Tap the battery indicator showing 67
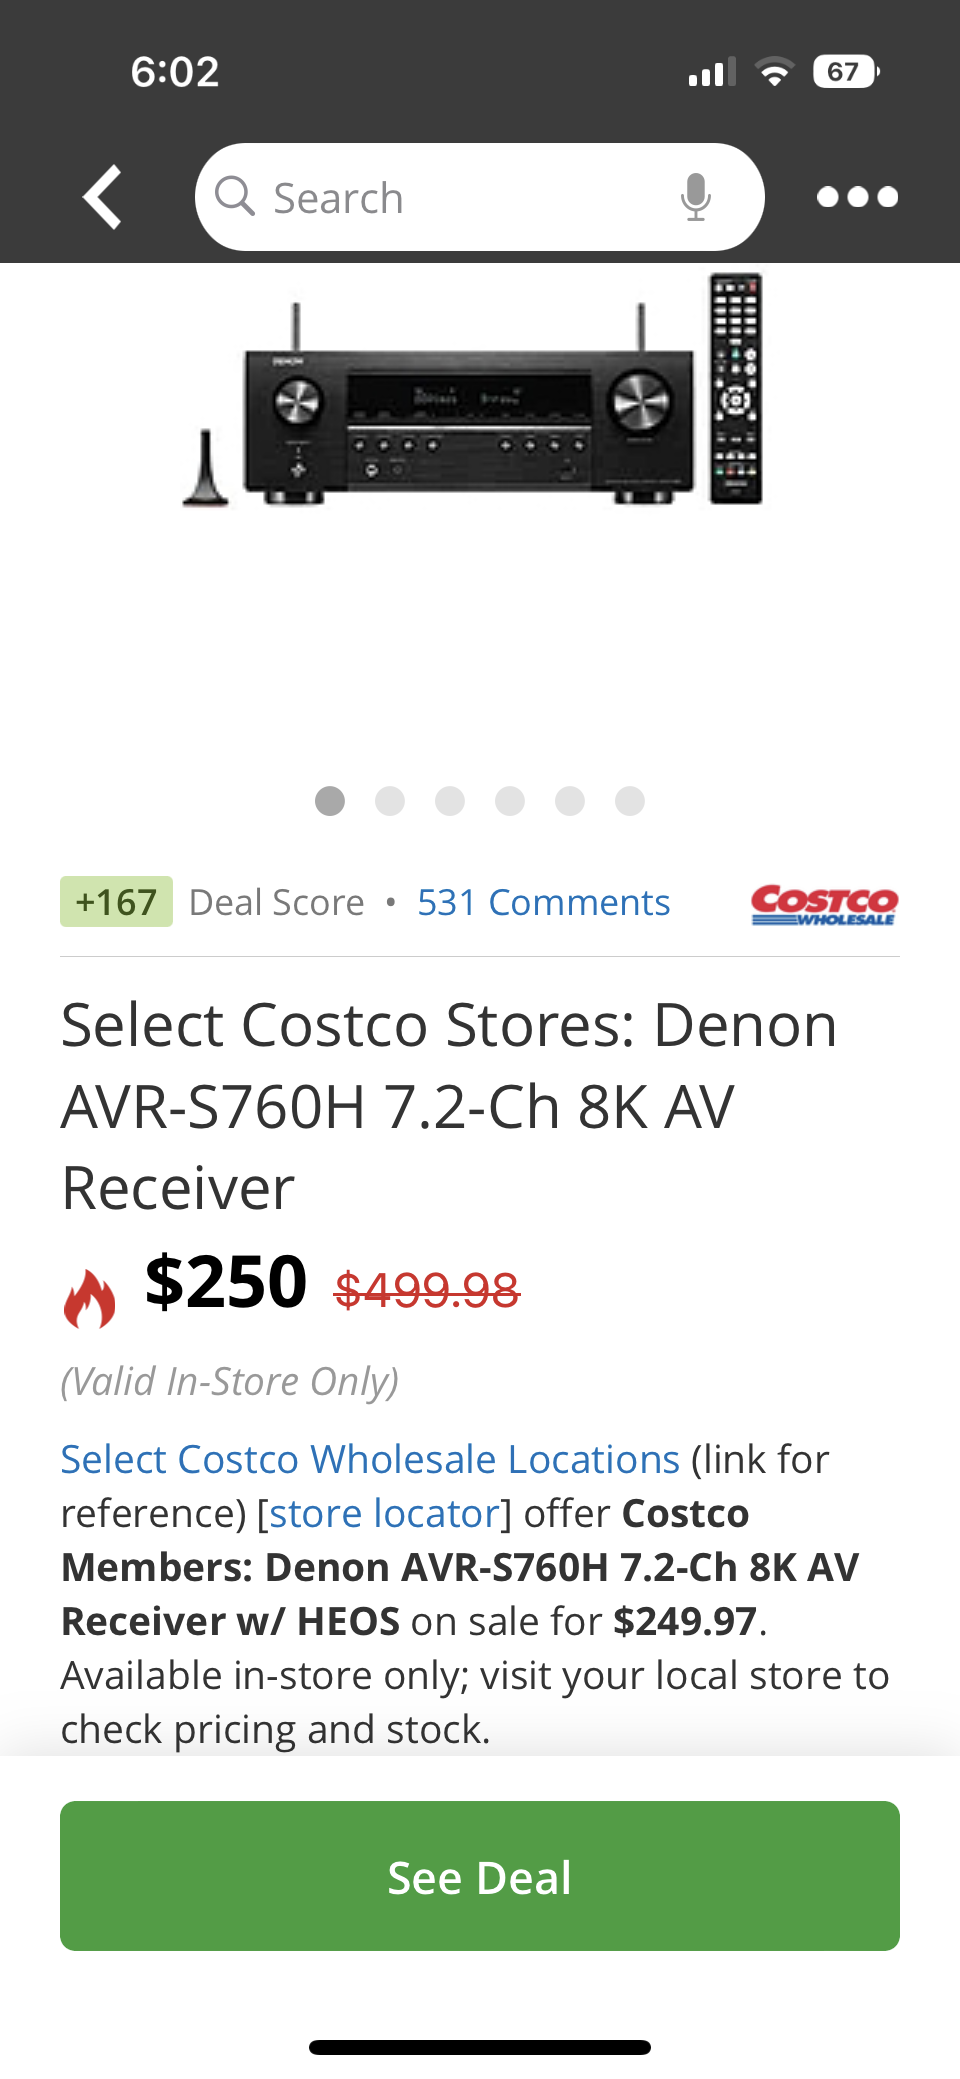This screenshot has height=2079, width=960. point(845,72)
